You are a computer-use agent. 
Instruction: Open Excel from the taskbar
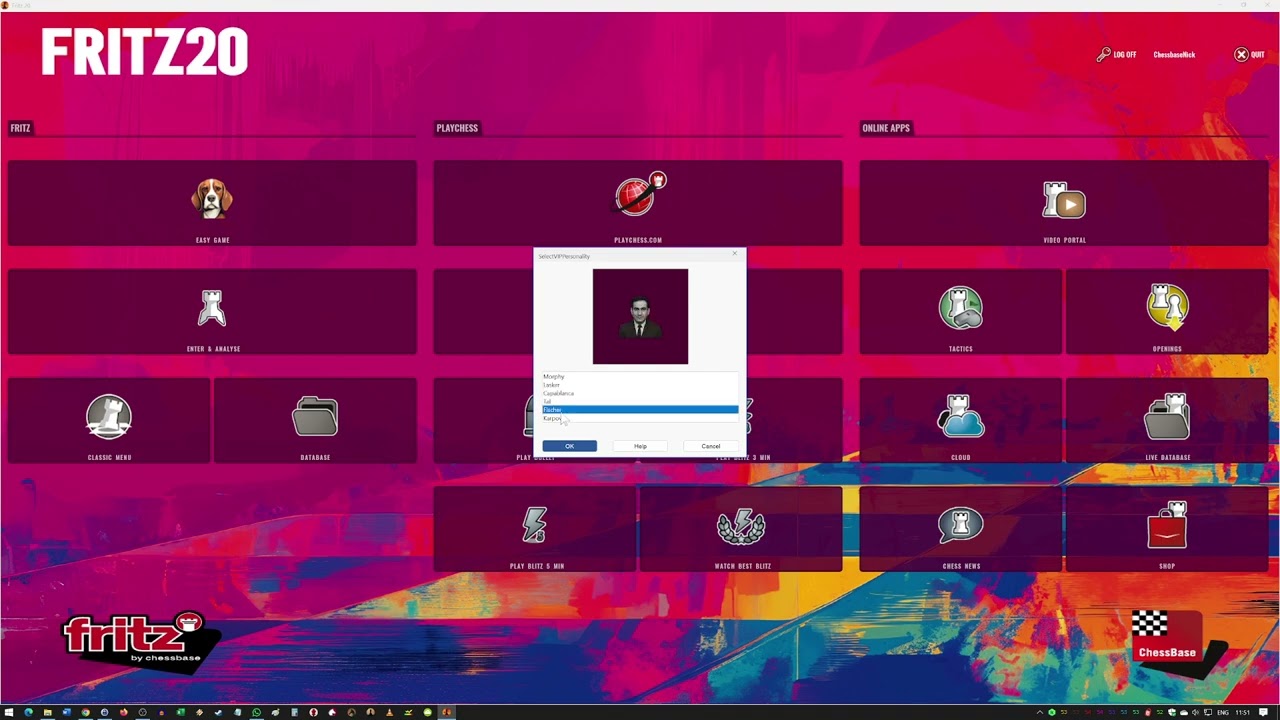click(x=180, y=712)
